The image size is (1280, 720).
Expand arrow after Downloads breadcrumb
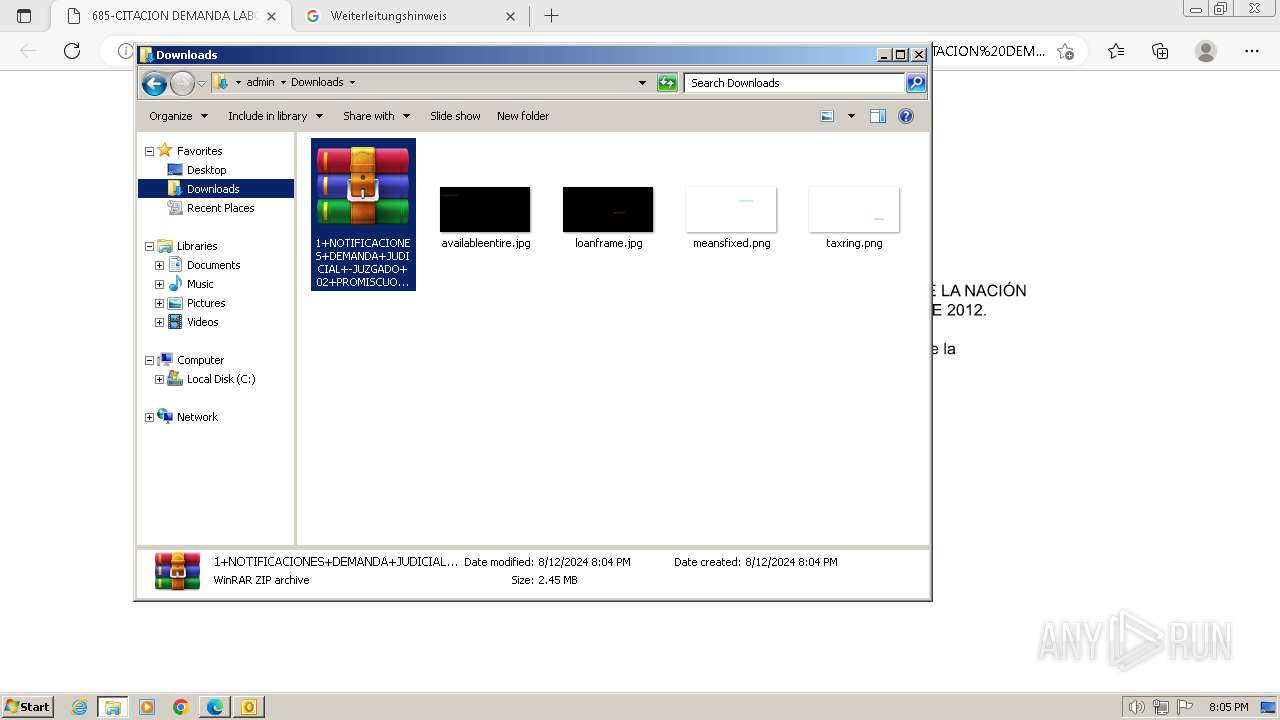(352, 83)
